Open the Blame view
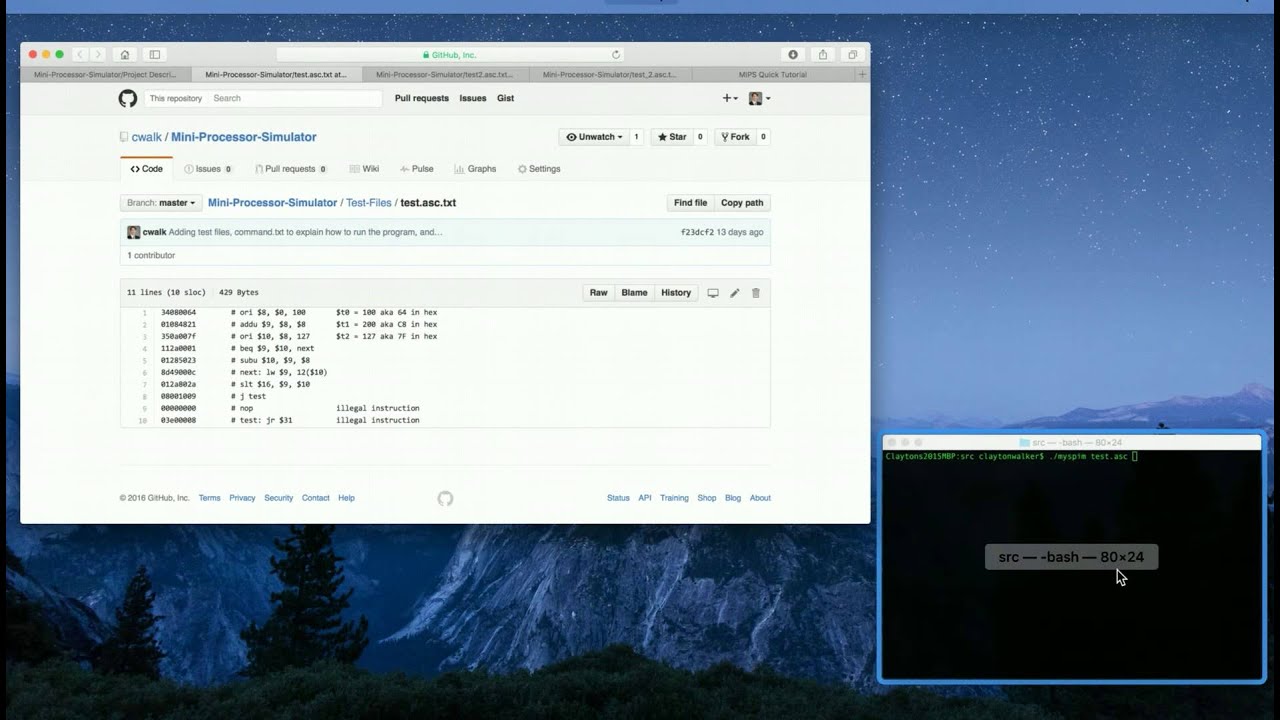Screen dimensions: 1280x720 point(634,293)
